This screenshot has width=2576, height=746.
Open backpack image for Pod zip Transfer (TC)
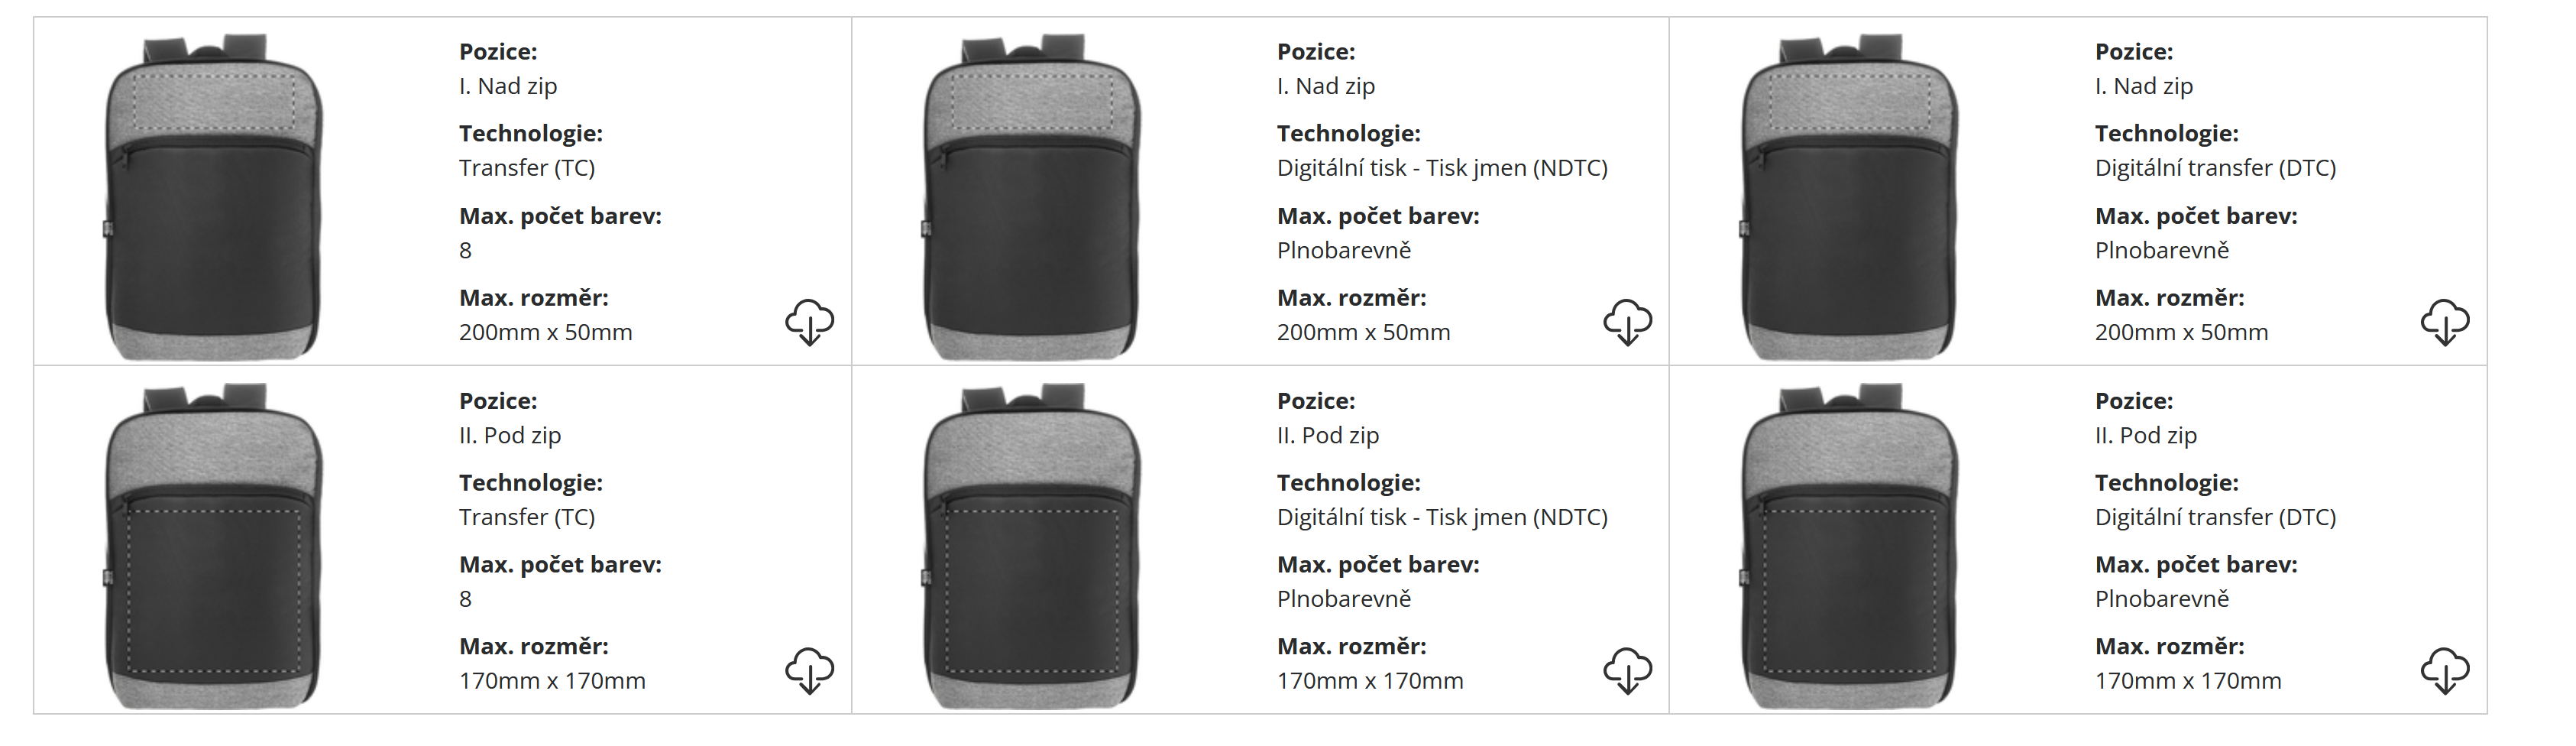(x=214, y=545)
